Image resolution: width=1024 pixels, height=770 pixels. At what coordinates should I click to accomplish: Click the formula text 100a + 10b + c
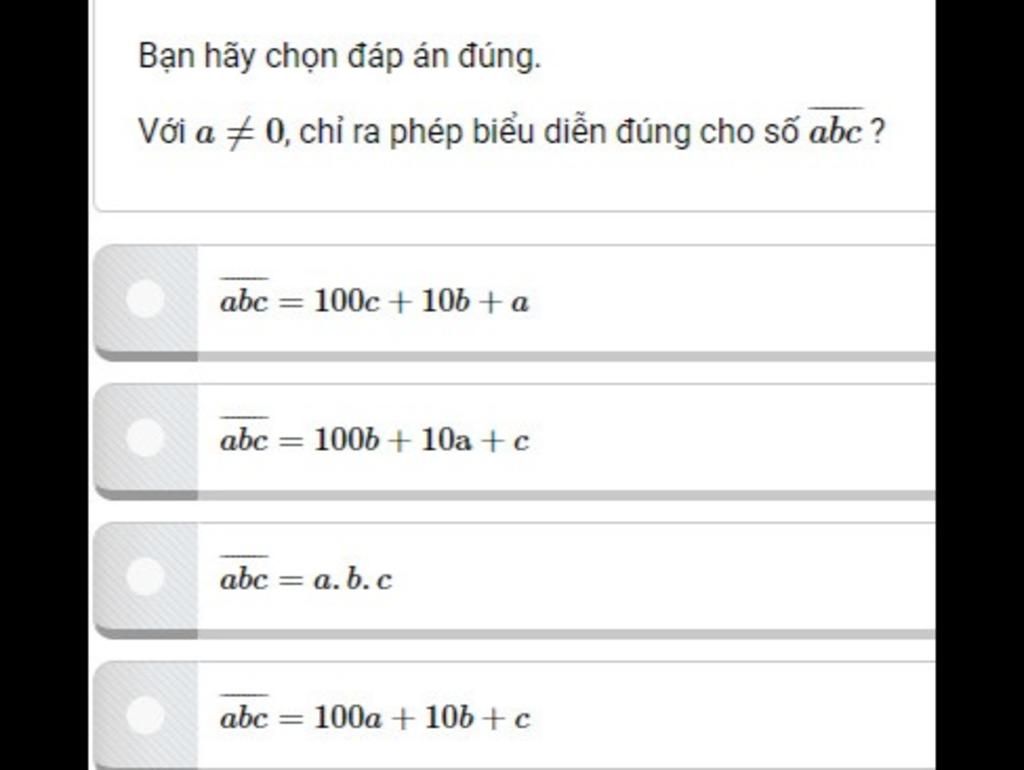pos(422,718)
